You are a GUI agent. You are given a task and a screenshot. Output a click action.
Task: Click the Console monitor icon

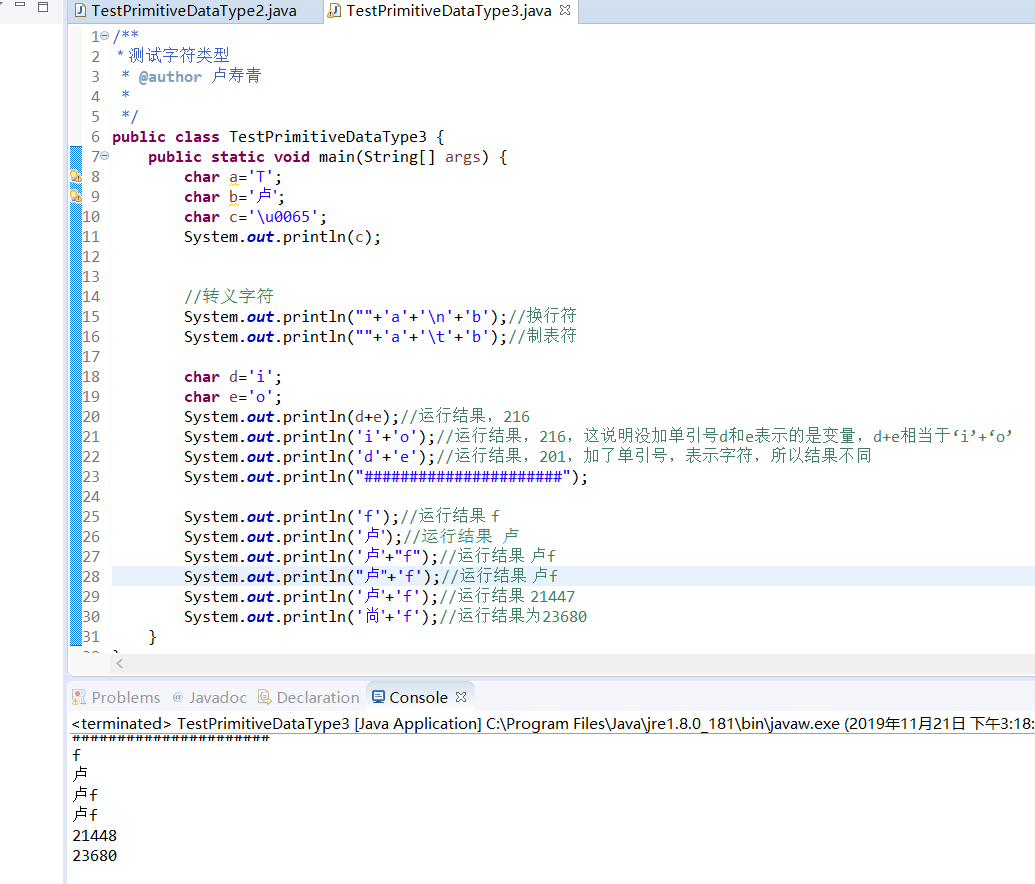(378, 697)
